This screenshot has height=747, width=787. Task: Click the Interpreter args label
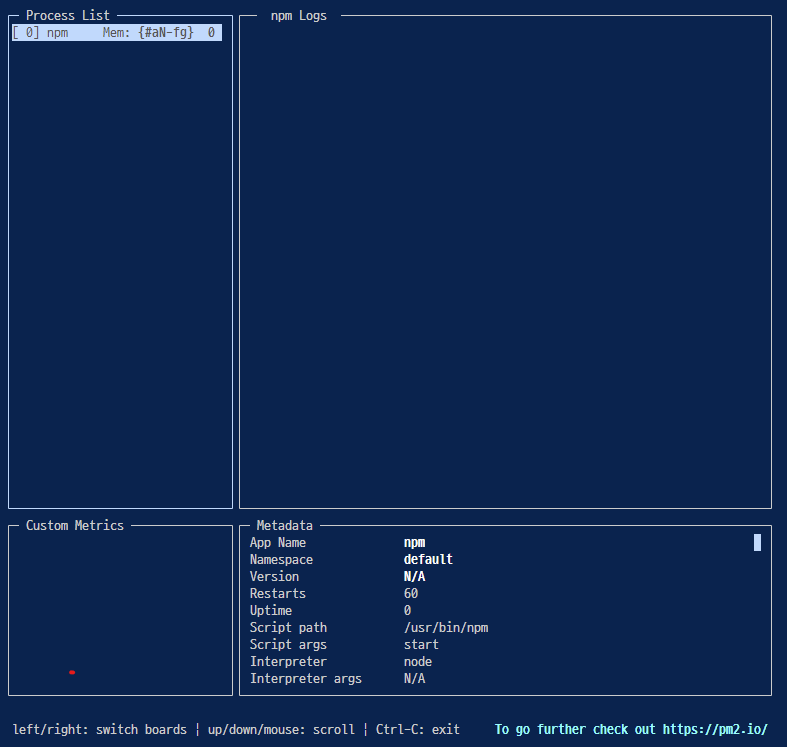[x=306, y=679]
